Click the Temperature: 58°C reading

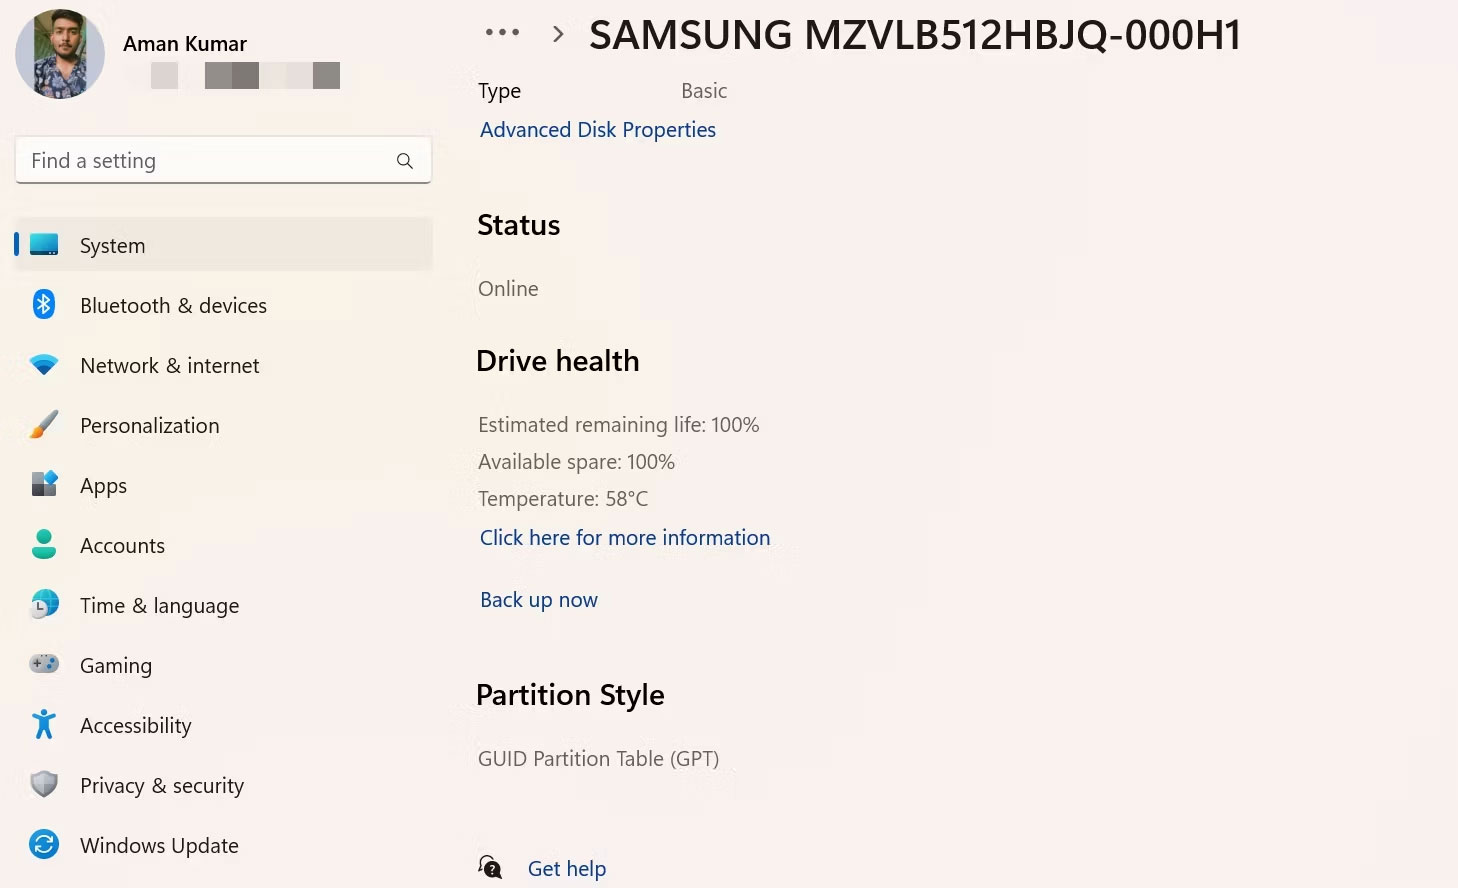[x=563, y=499]
